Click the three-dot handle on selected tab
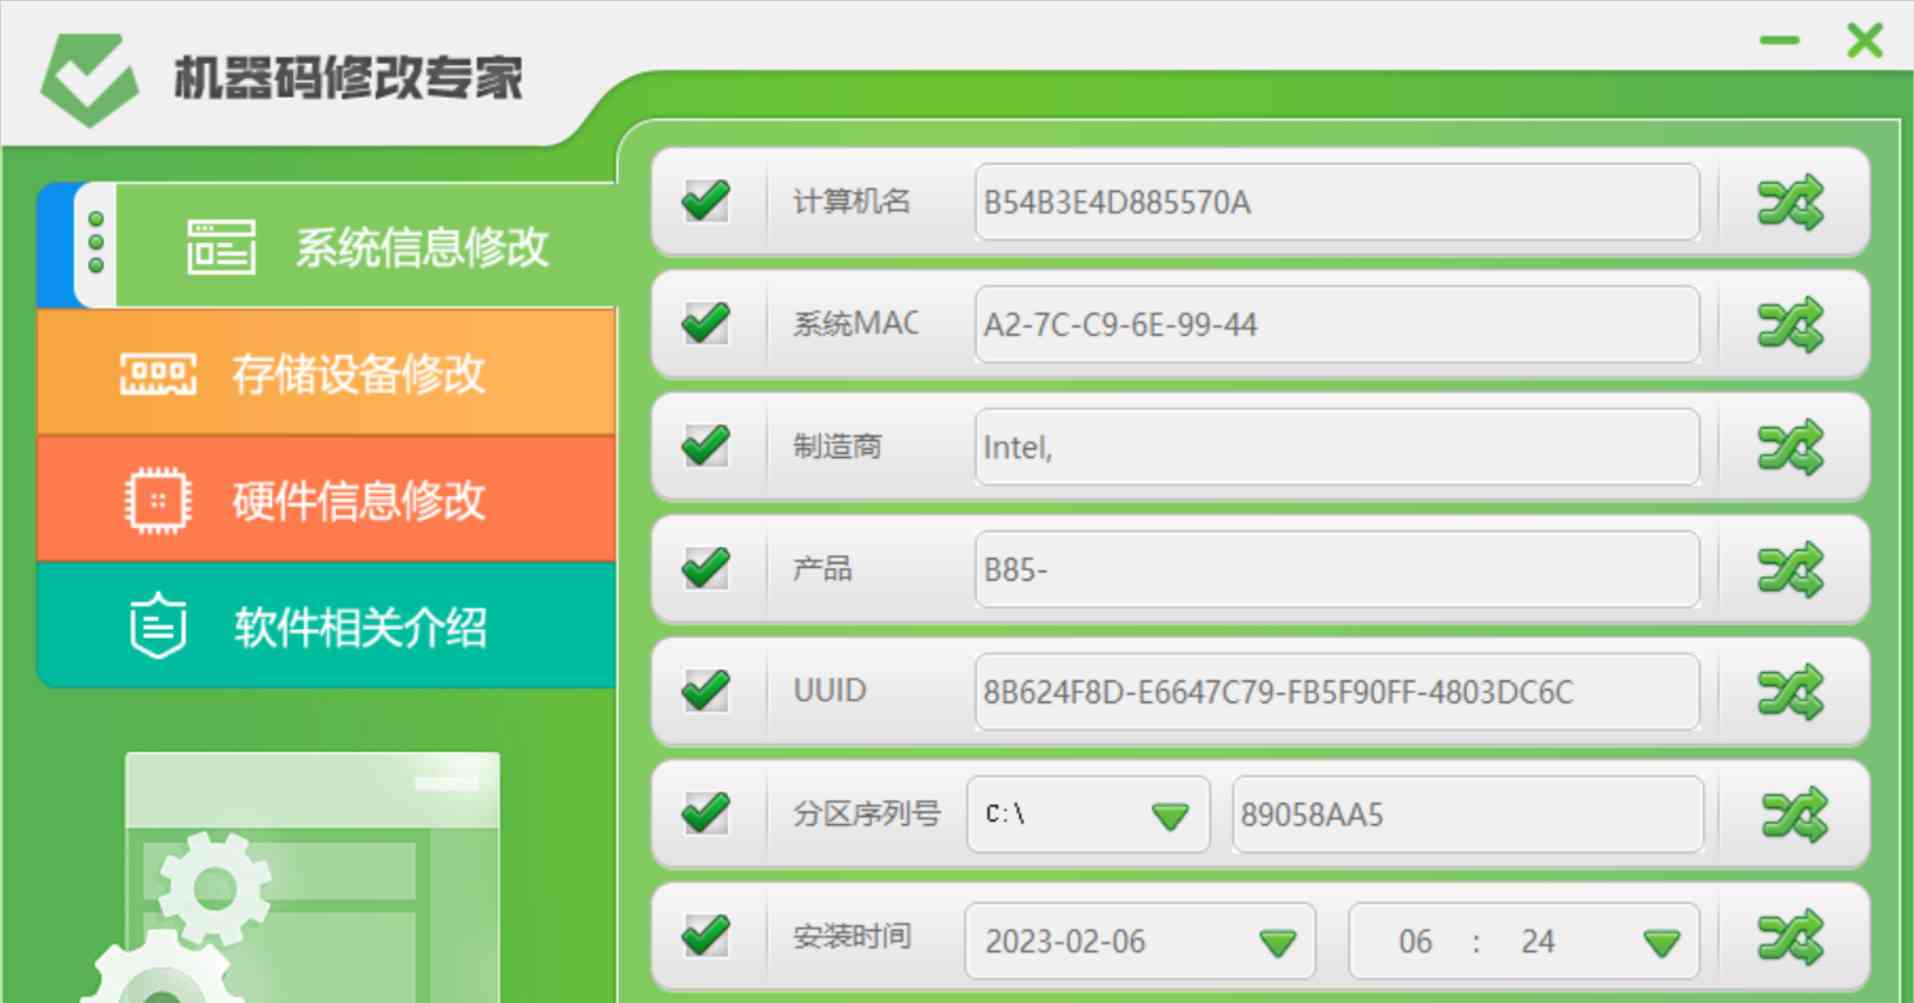1914x1003 pixels. tap(96, 242)
